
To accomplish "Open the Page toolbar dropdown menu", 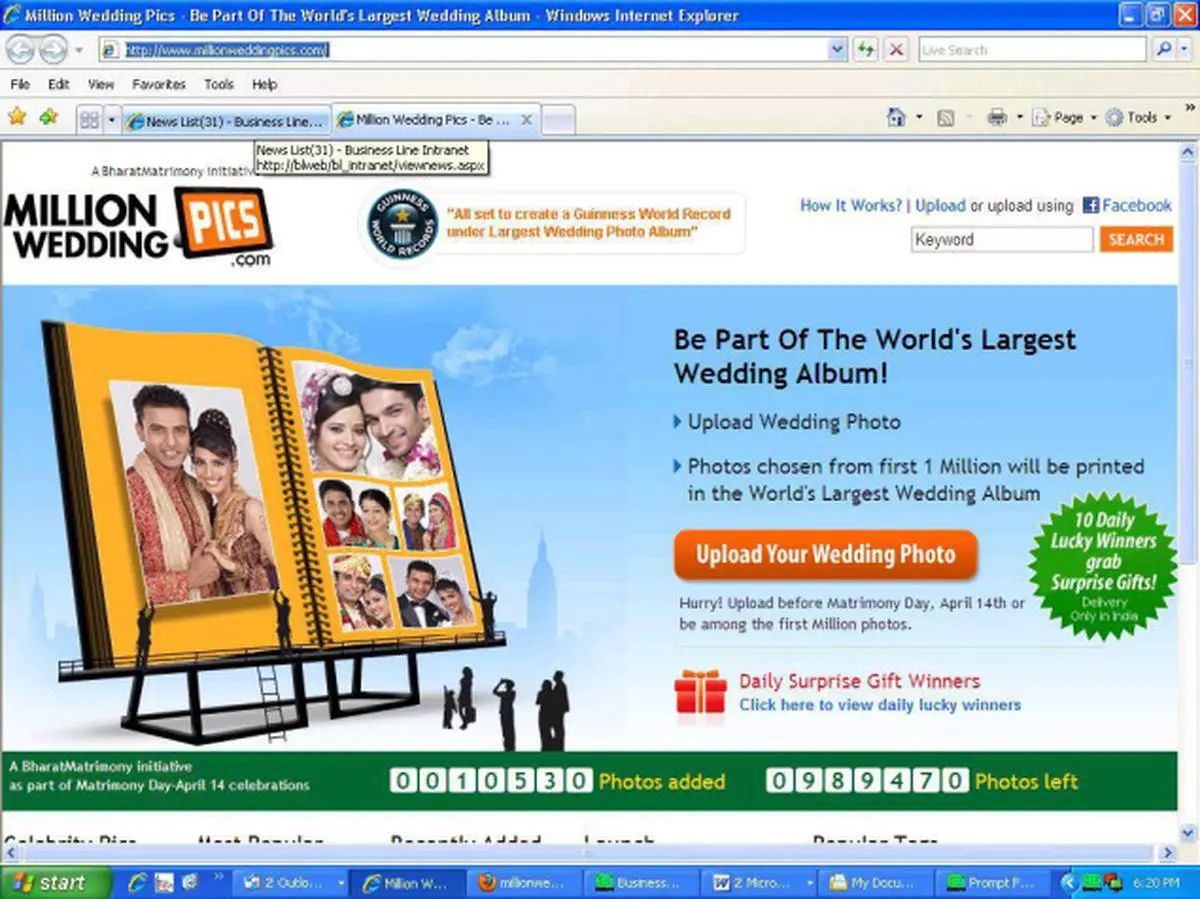I will (x=1064, y=118).
